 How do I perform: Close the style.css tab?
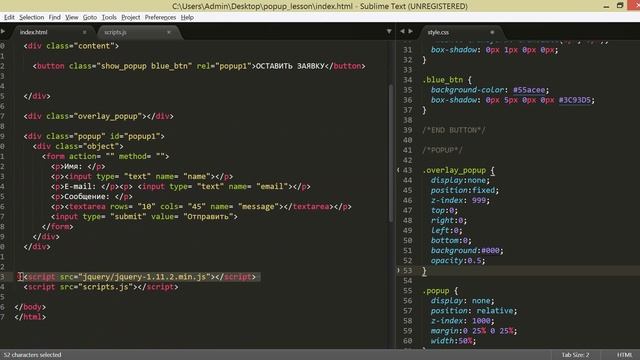pos(492,32)
